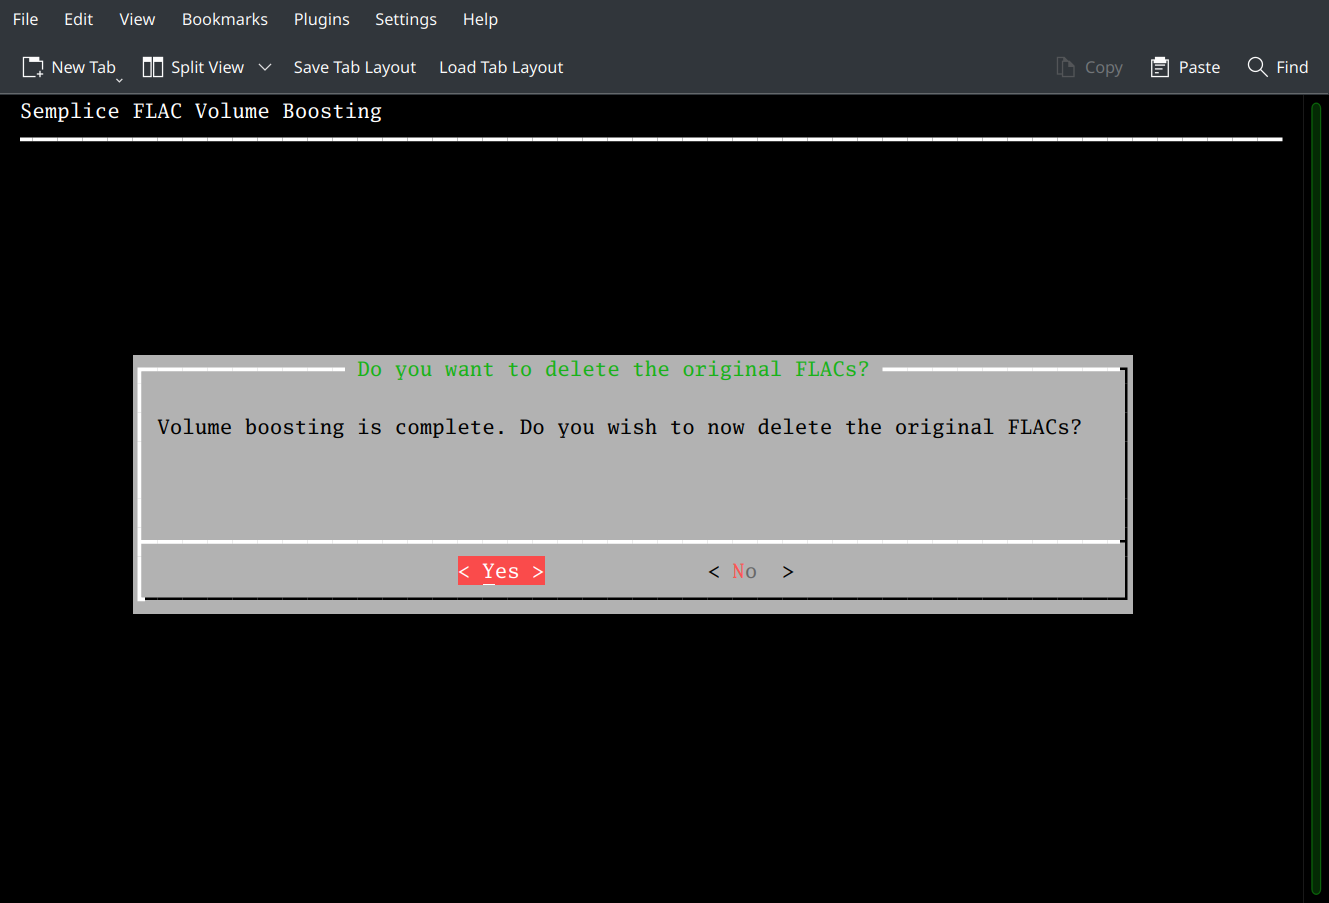1329x903 pixels.
Task: Open the Bookmarks menu
Action: pos(224,19)
